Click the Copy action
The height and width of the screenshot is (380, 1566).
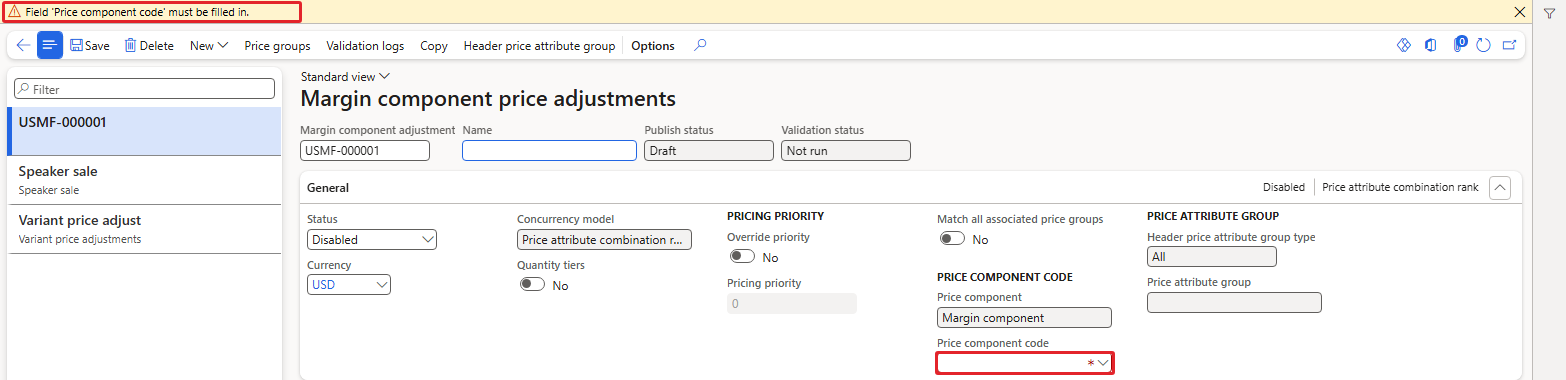pyautogui.click(x=434, y=45)
